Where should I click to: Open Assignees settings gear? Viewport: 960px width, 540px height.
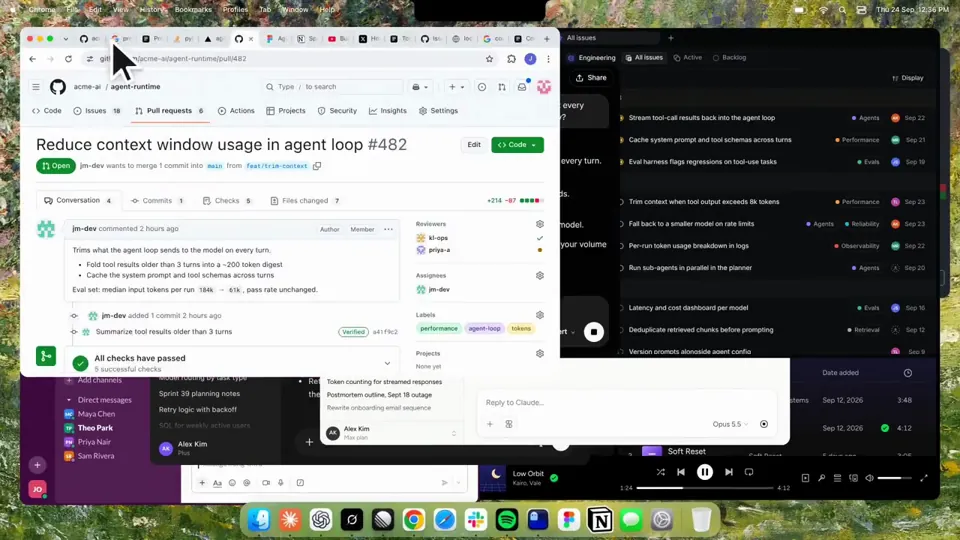(x=539, y=276)
